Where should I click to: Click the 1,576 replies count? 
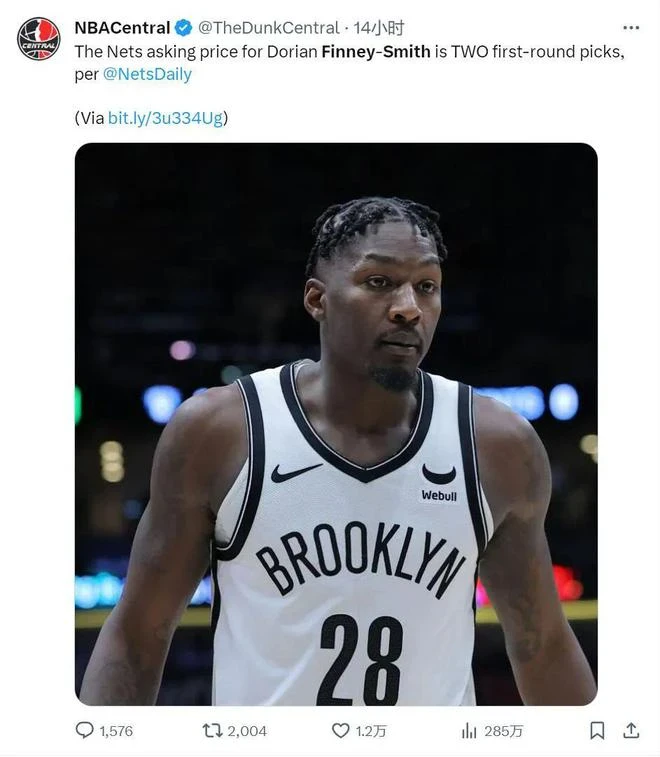pos(116,731)
